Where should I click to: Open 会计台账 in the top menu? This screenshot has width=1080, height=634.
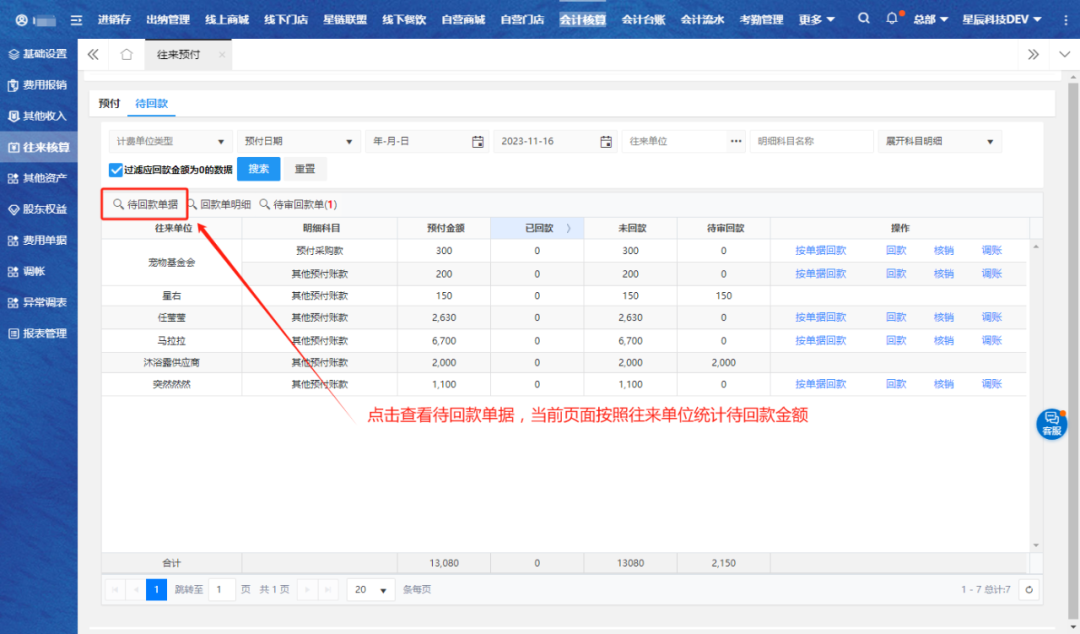643,19
